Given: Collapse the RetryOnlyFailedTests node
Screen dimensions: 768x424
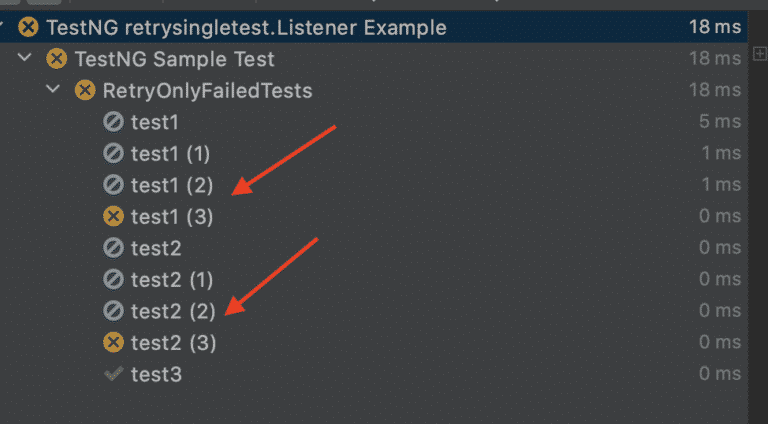Looking at the screenshot, I should pos(53,89).
